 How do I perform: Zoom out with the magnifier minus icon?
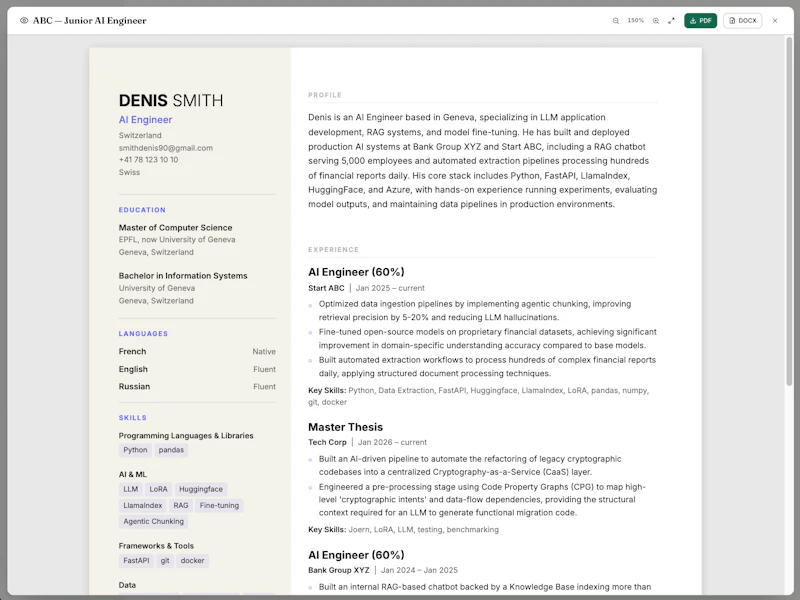click(x=616, y=21)
